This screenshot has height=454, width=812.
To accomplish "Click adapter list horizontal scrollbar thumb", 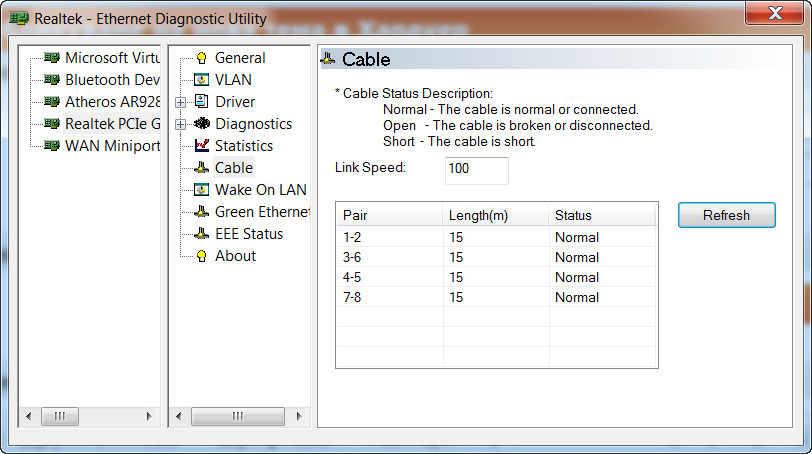I will pyautogui.click(x=60, y=416).
